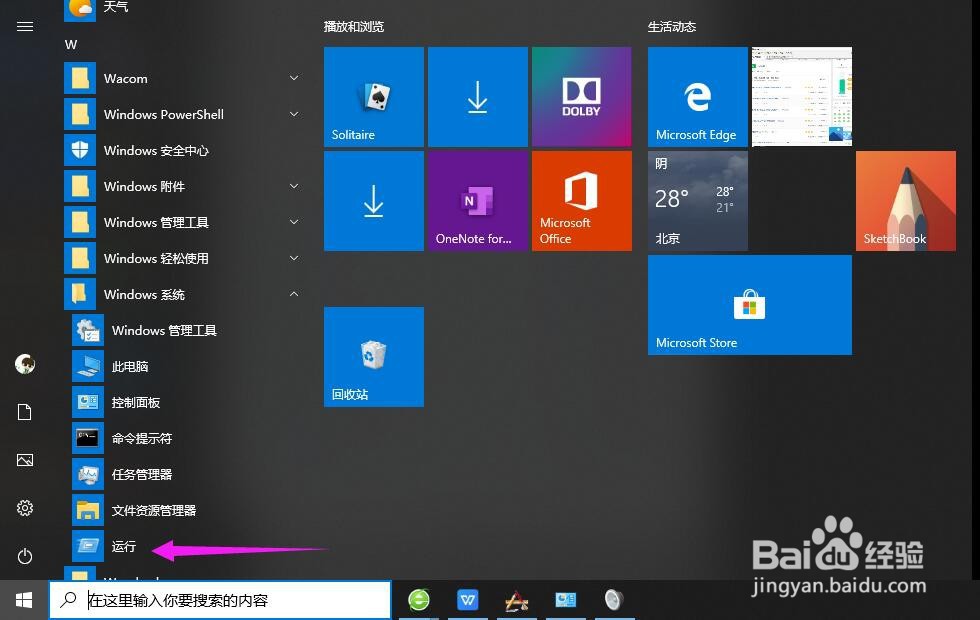980x620 pixels.
Task: Launch the Microsoft Office tile
Action: [581, 201]
